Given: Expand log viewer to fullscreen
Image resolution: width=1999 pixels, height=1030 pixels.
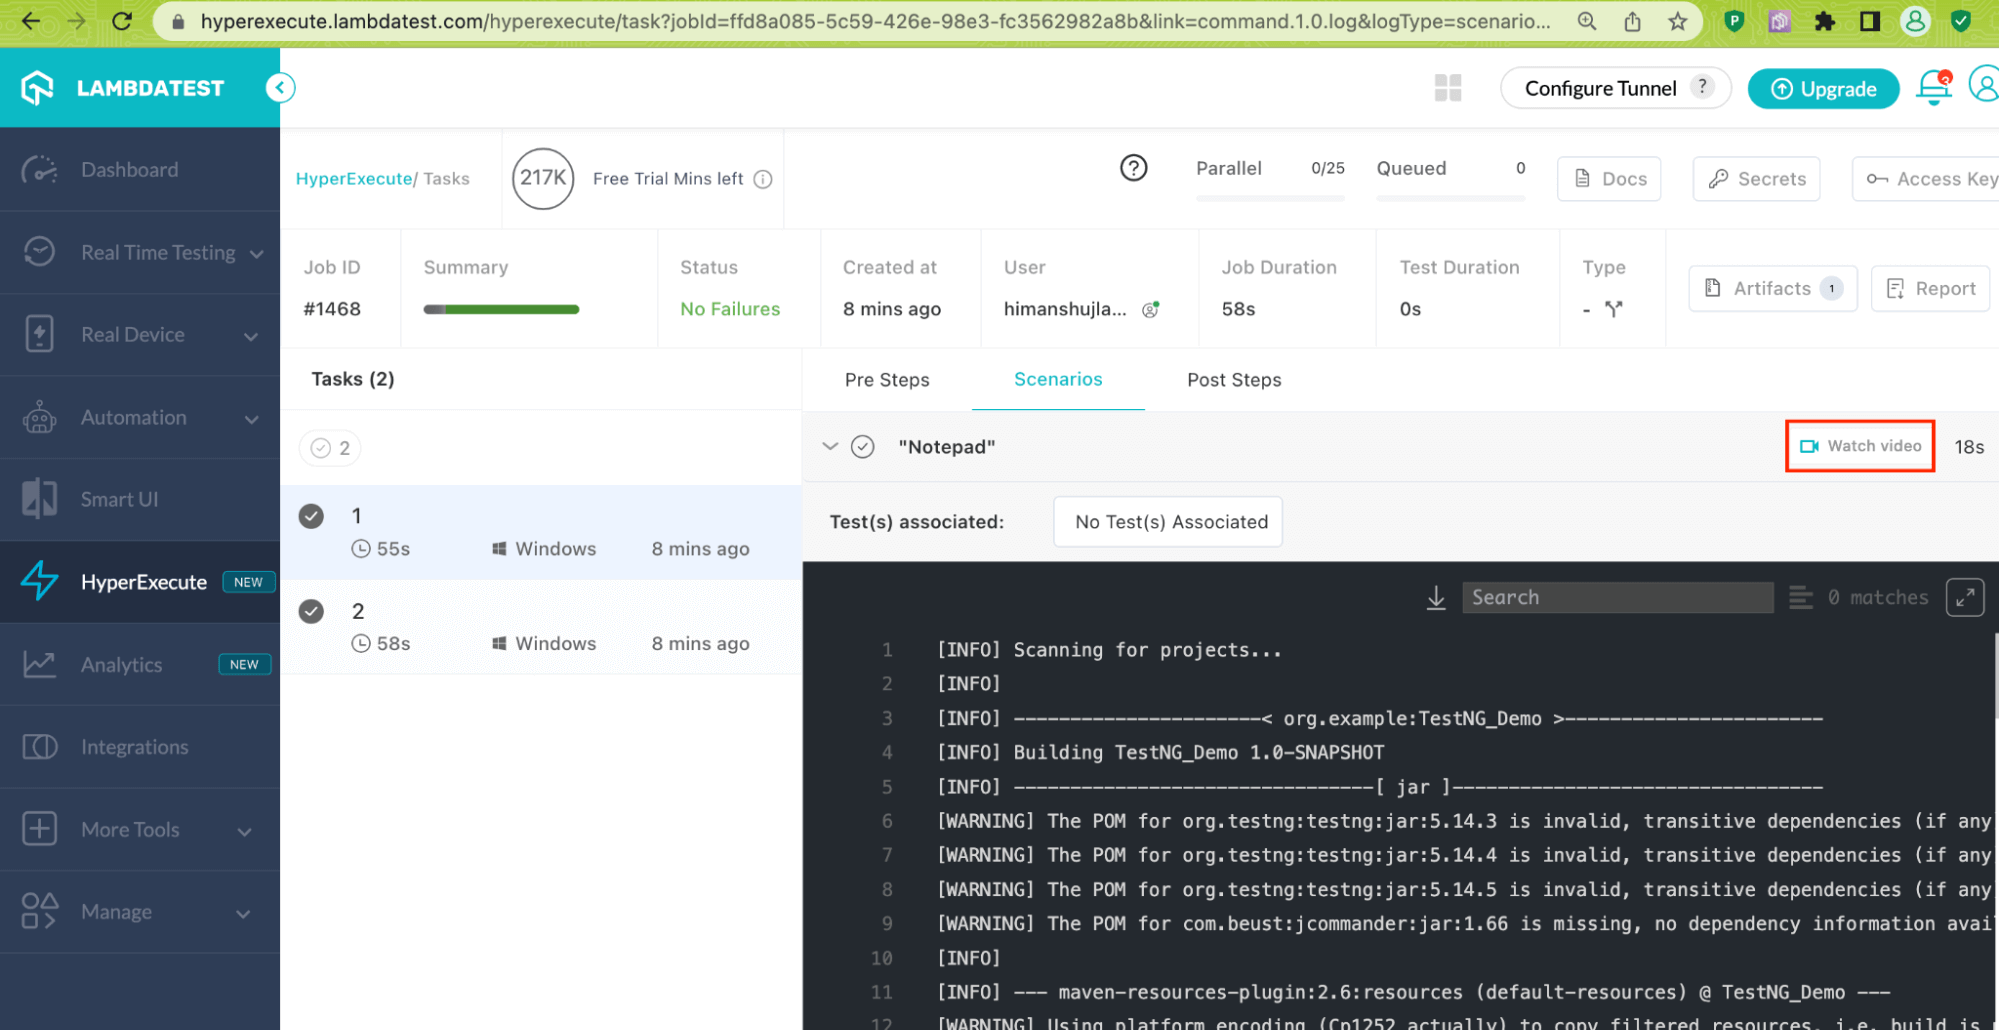Looking at the screenshot, I should [1964, 598].
